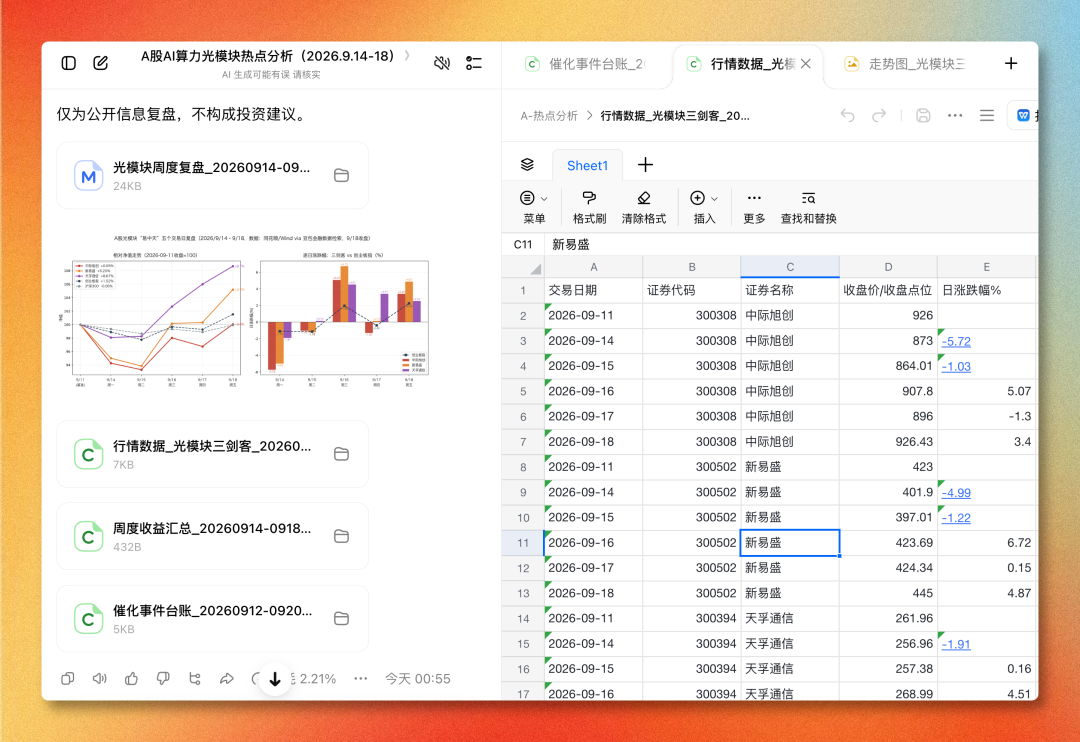Open the A-热点分析 breadcrumb link

[x=549, y=116]
